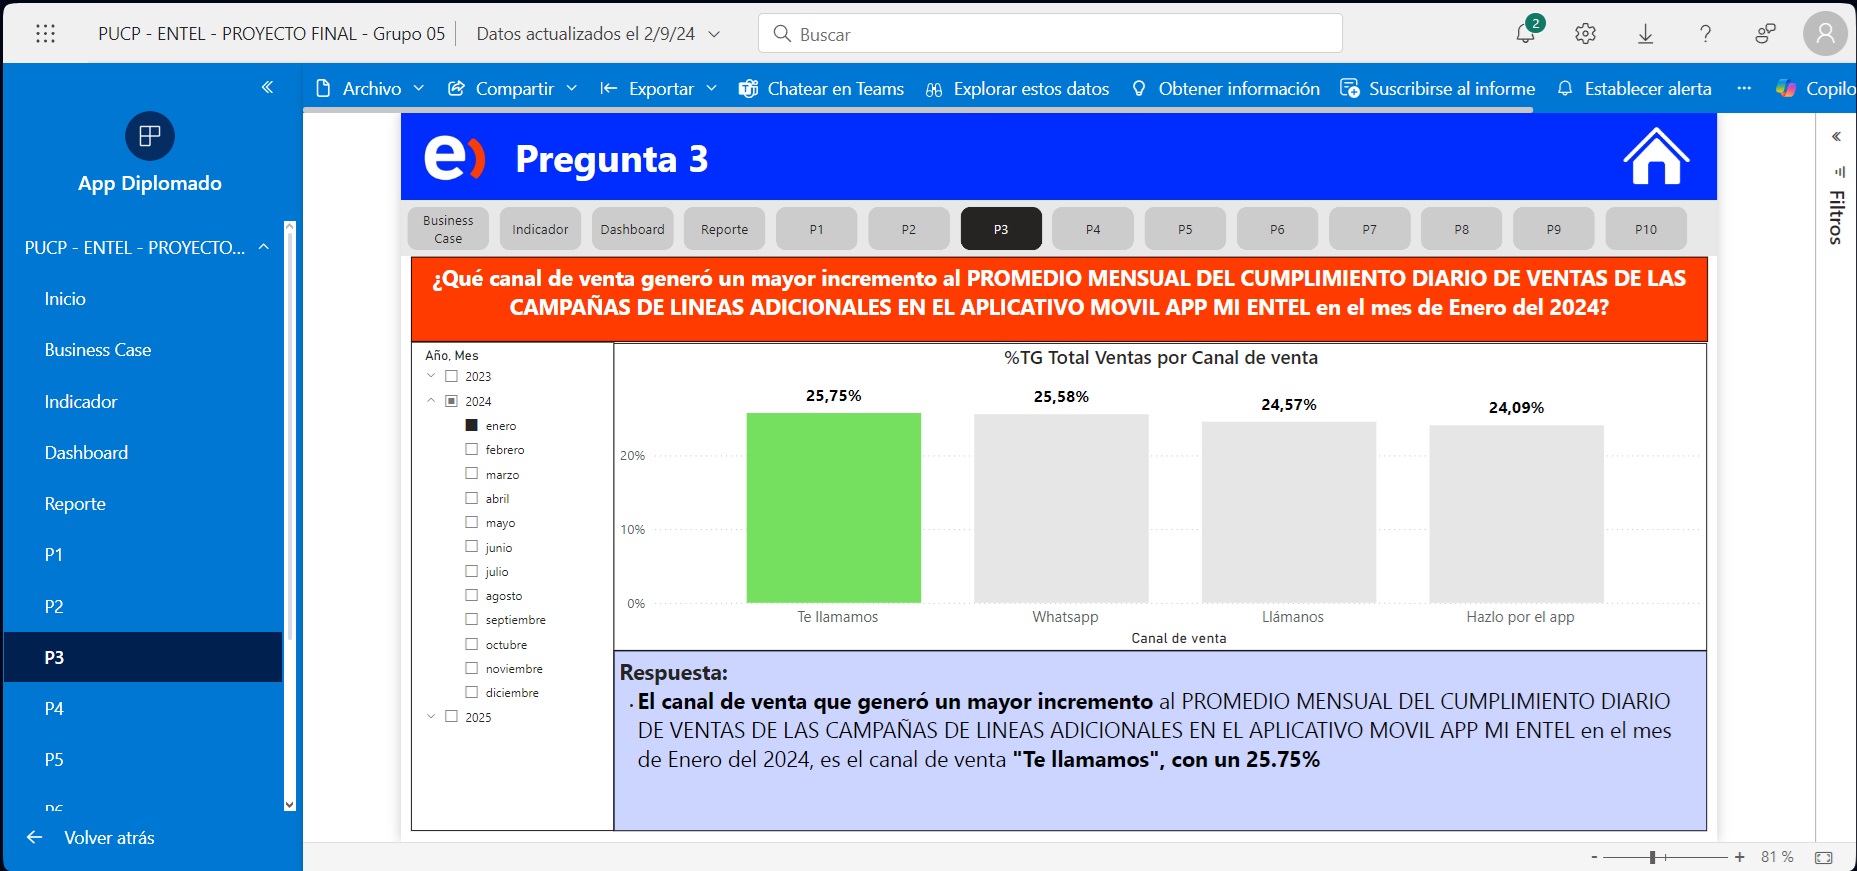Click the zoom in plus button
Viewport: 1857px width, 871px height.
pyautogui.click(x=1740, y=857)
